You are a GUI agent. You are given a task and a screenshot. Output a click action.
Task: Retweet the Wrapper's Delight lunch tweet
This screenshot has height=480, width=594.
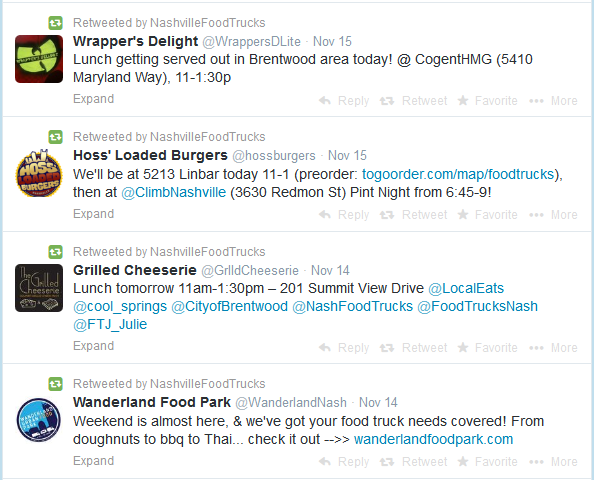tap(414, 101)
